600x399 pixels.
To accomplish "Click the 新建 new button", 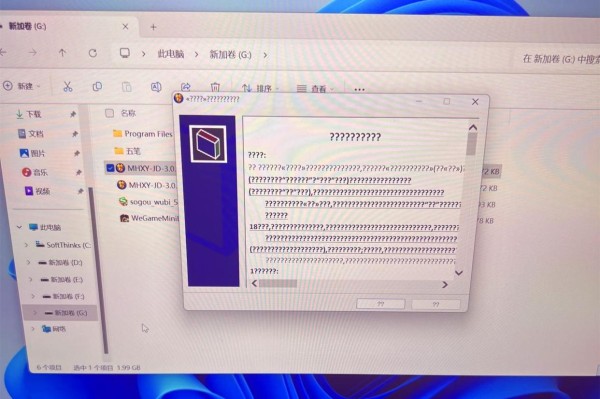I will click(22, 86).
